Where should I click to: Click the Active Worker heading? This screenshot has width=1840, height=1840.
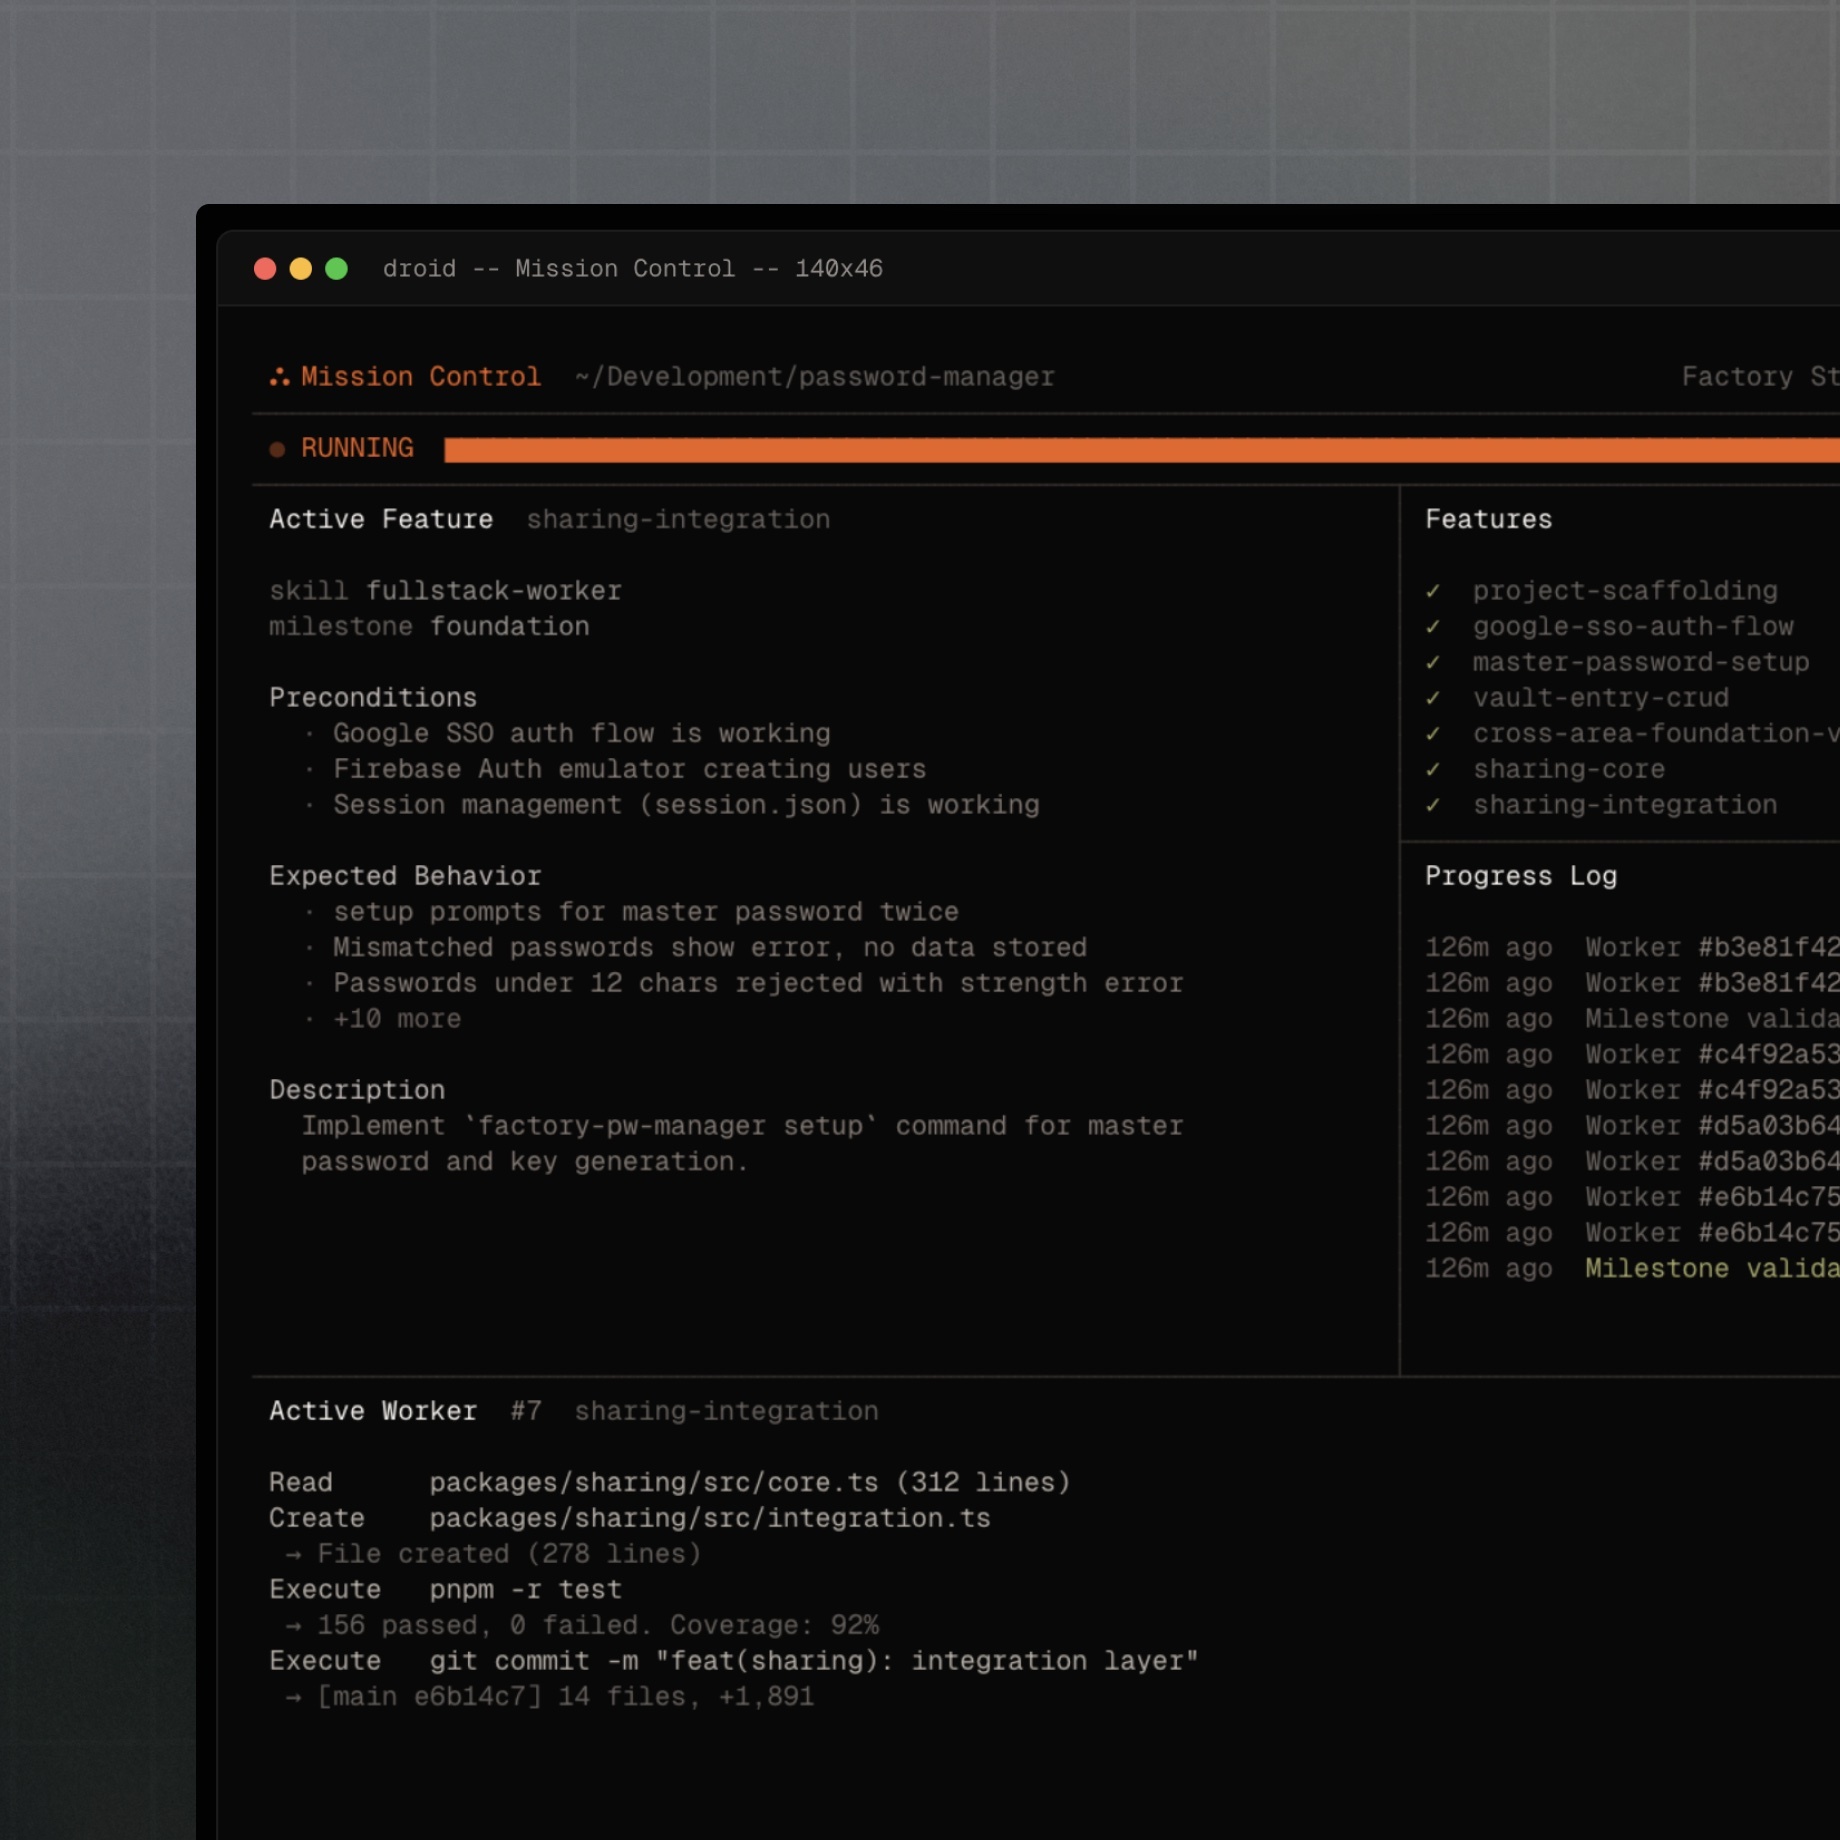point(373,1412)
